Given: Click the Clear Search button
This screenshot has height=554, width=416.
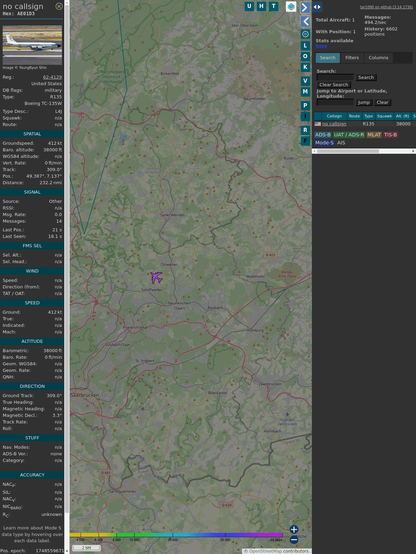Looking at the screenshot, I should point(334,85).
